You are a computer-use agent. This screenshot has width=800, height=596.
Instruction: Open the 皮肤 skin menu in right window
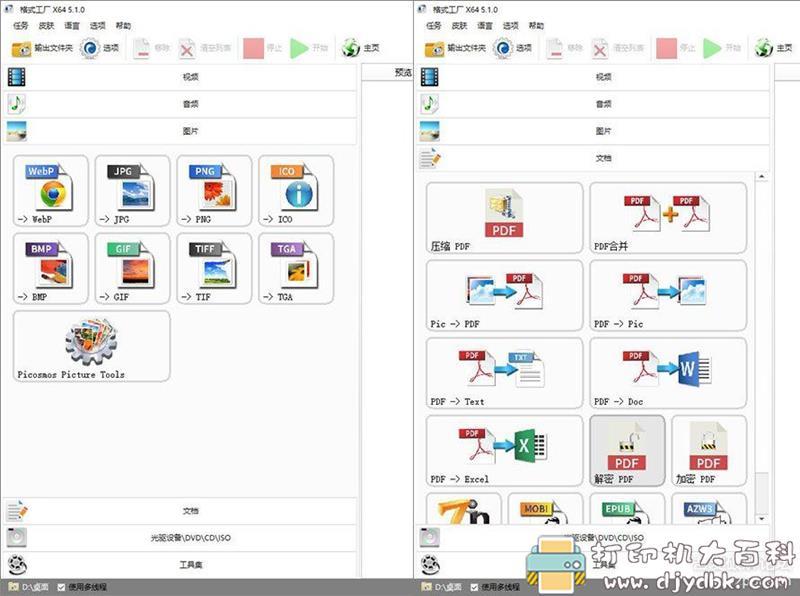pyautogui.click(x=459, y=26)
